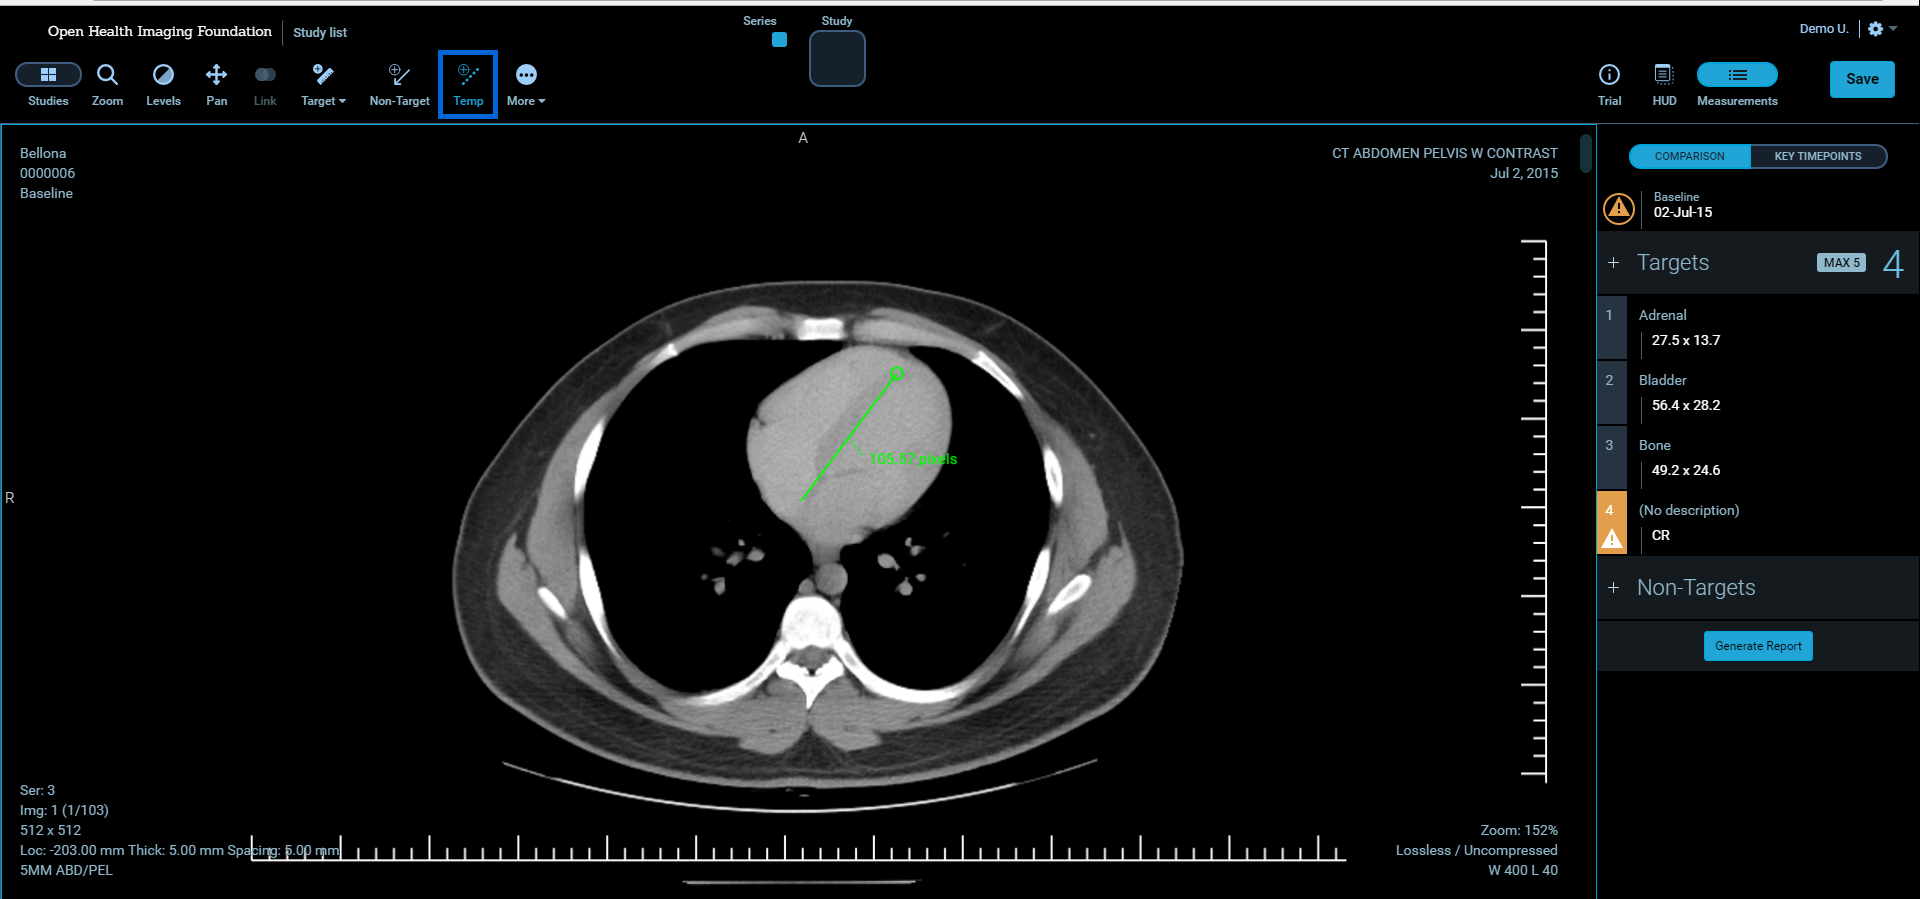Toggle the Studies panel button
The height and width of the screenshot is (899, 1920).
48,75
